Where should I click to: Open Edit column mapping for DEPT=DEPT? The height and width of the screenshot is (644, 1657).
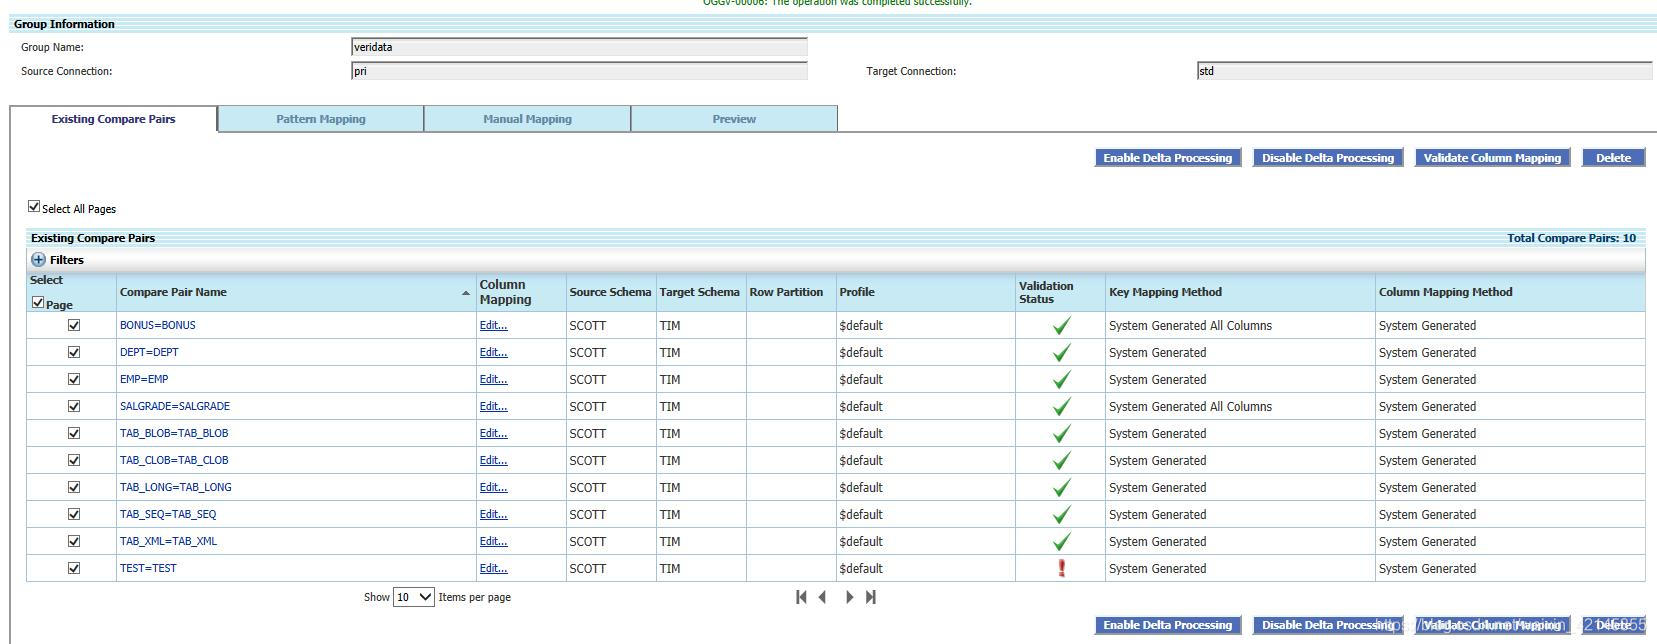tap(493, 352)
